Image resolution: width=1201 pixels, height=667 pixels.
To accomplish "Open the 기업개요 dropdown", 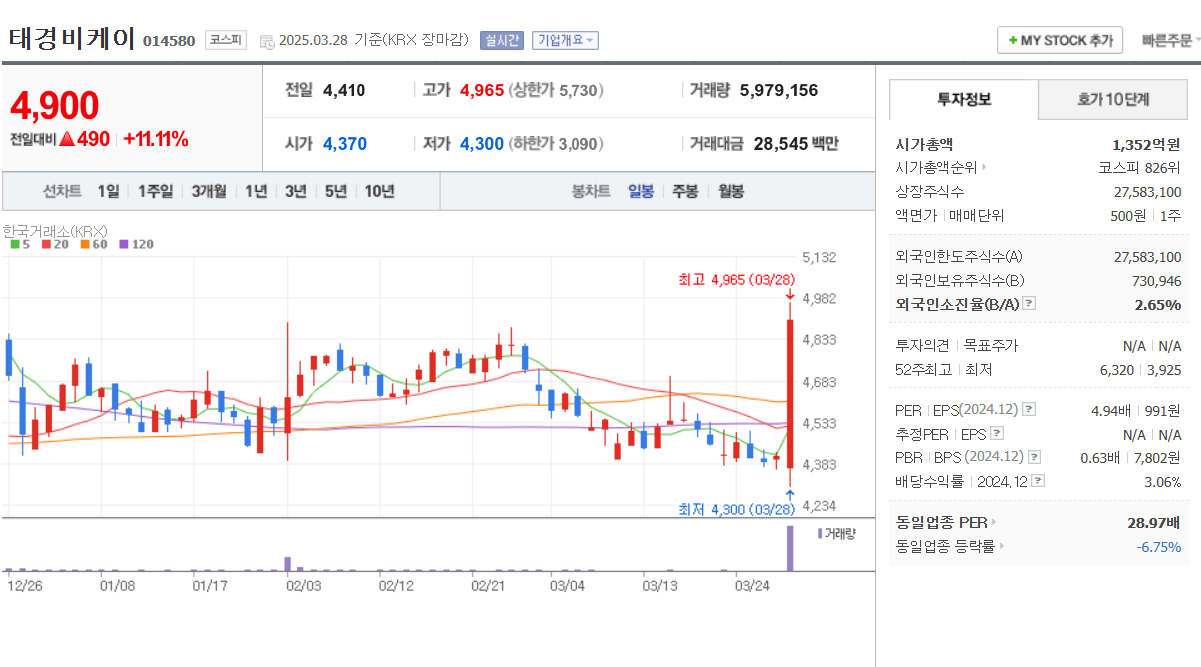I will point(565,40).
